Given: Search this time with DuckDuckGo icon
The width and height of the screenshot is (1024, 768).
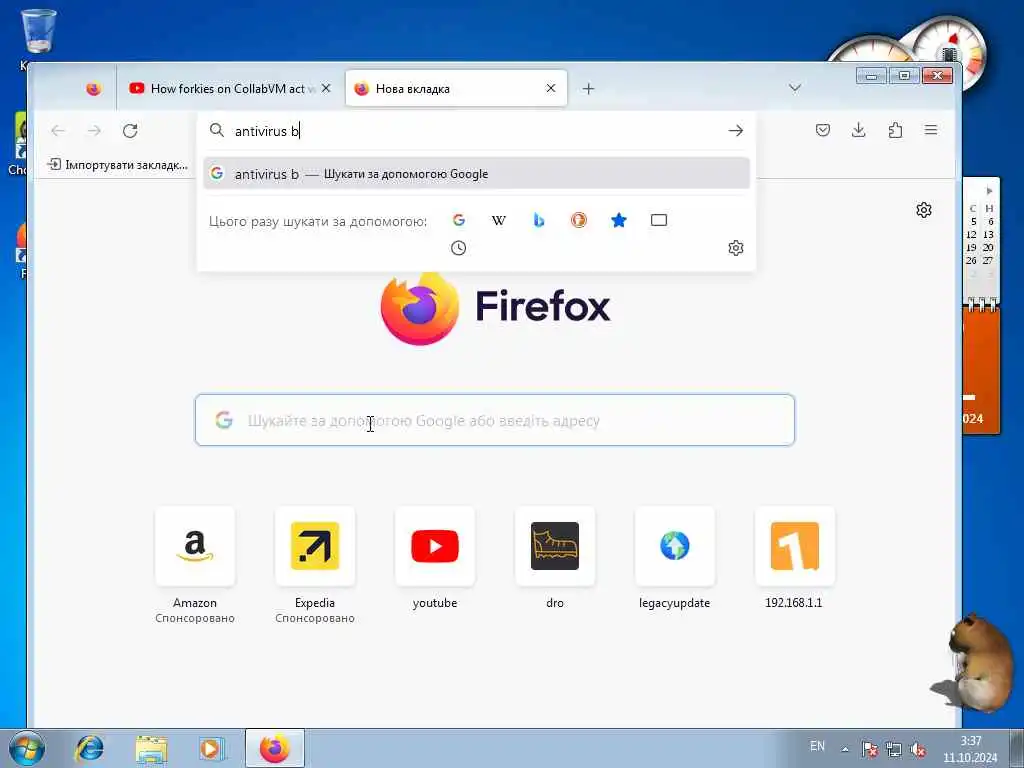Looking at the screenshot, I should (579, 220).
